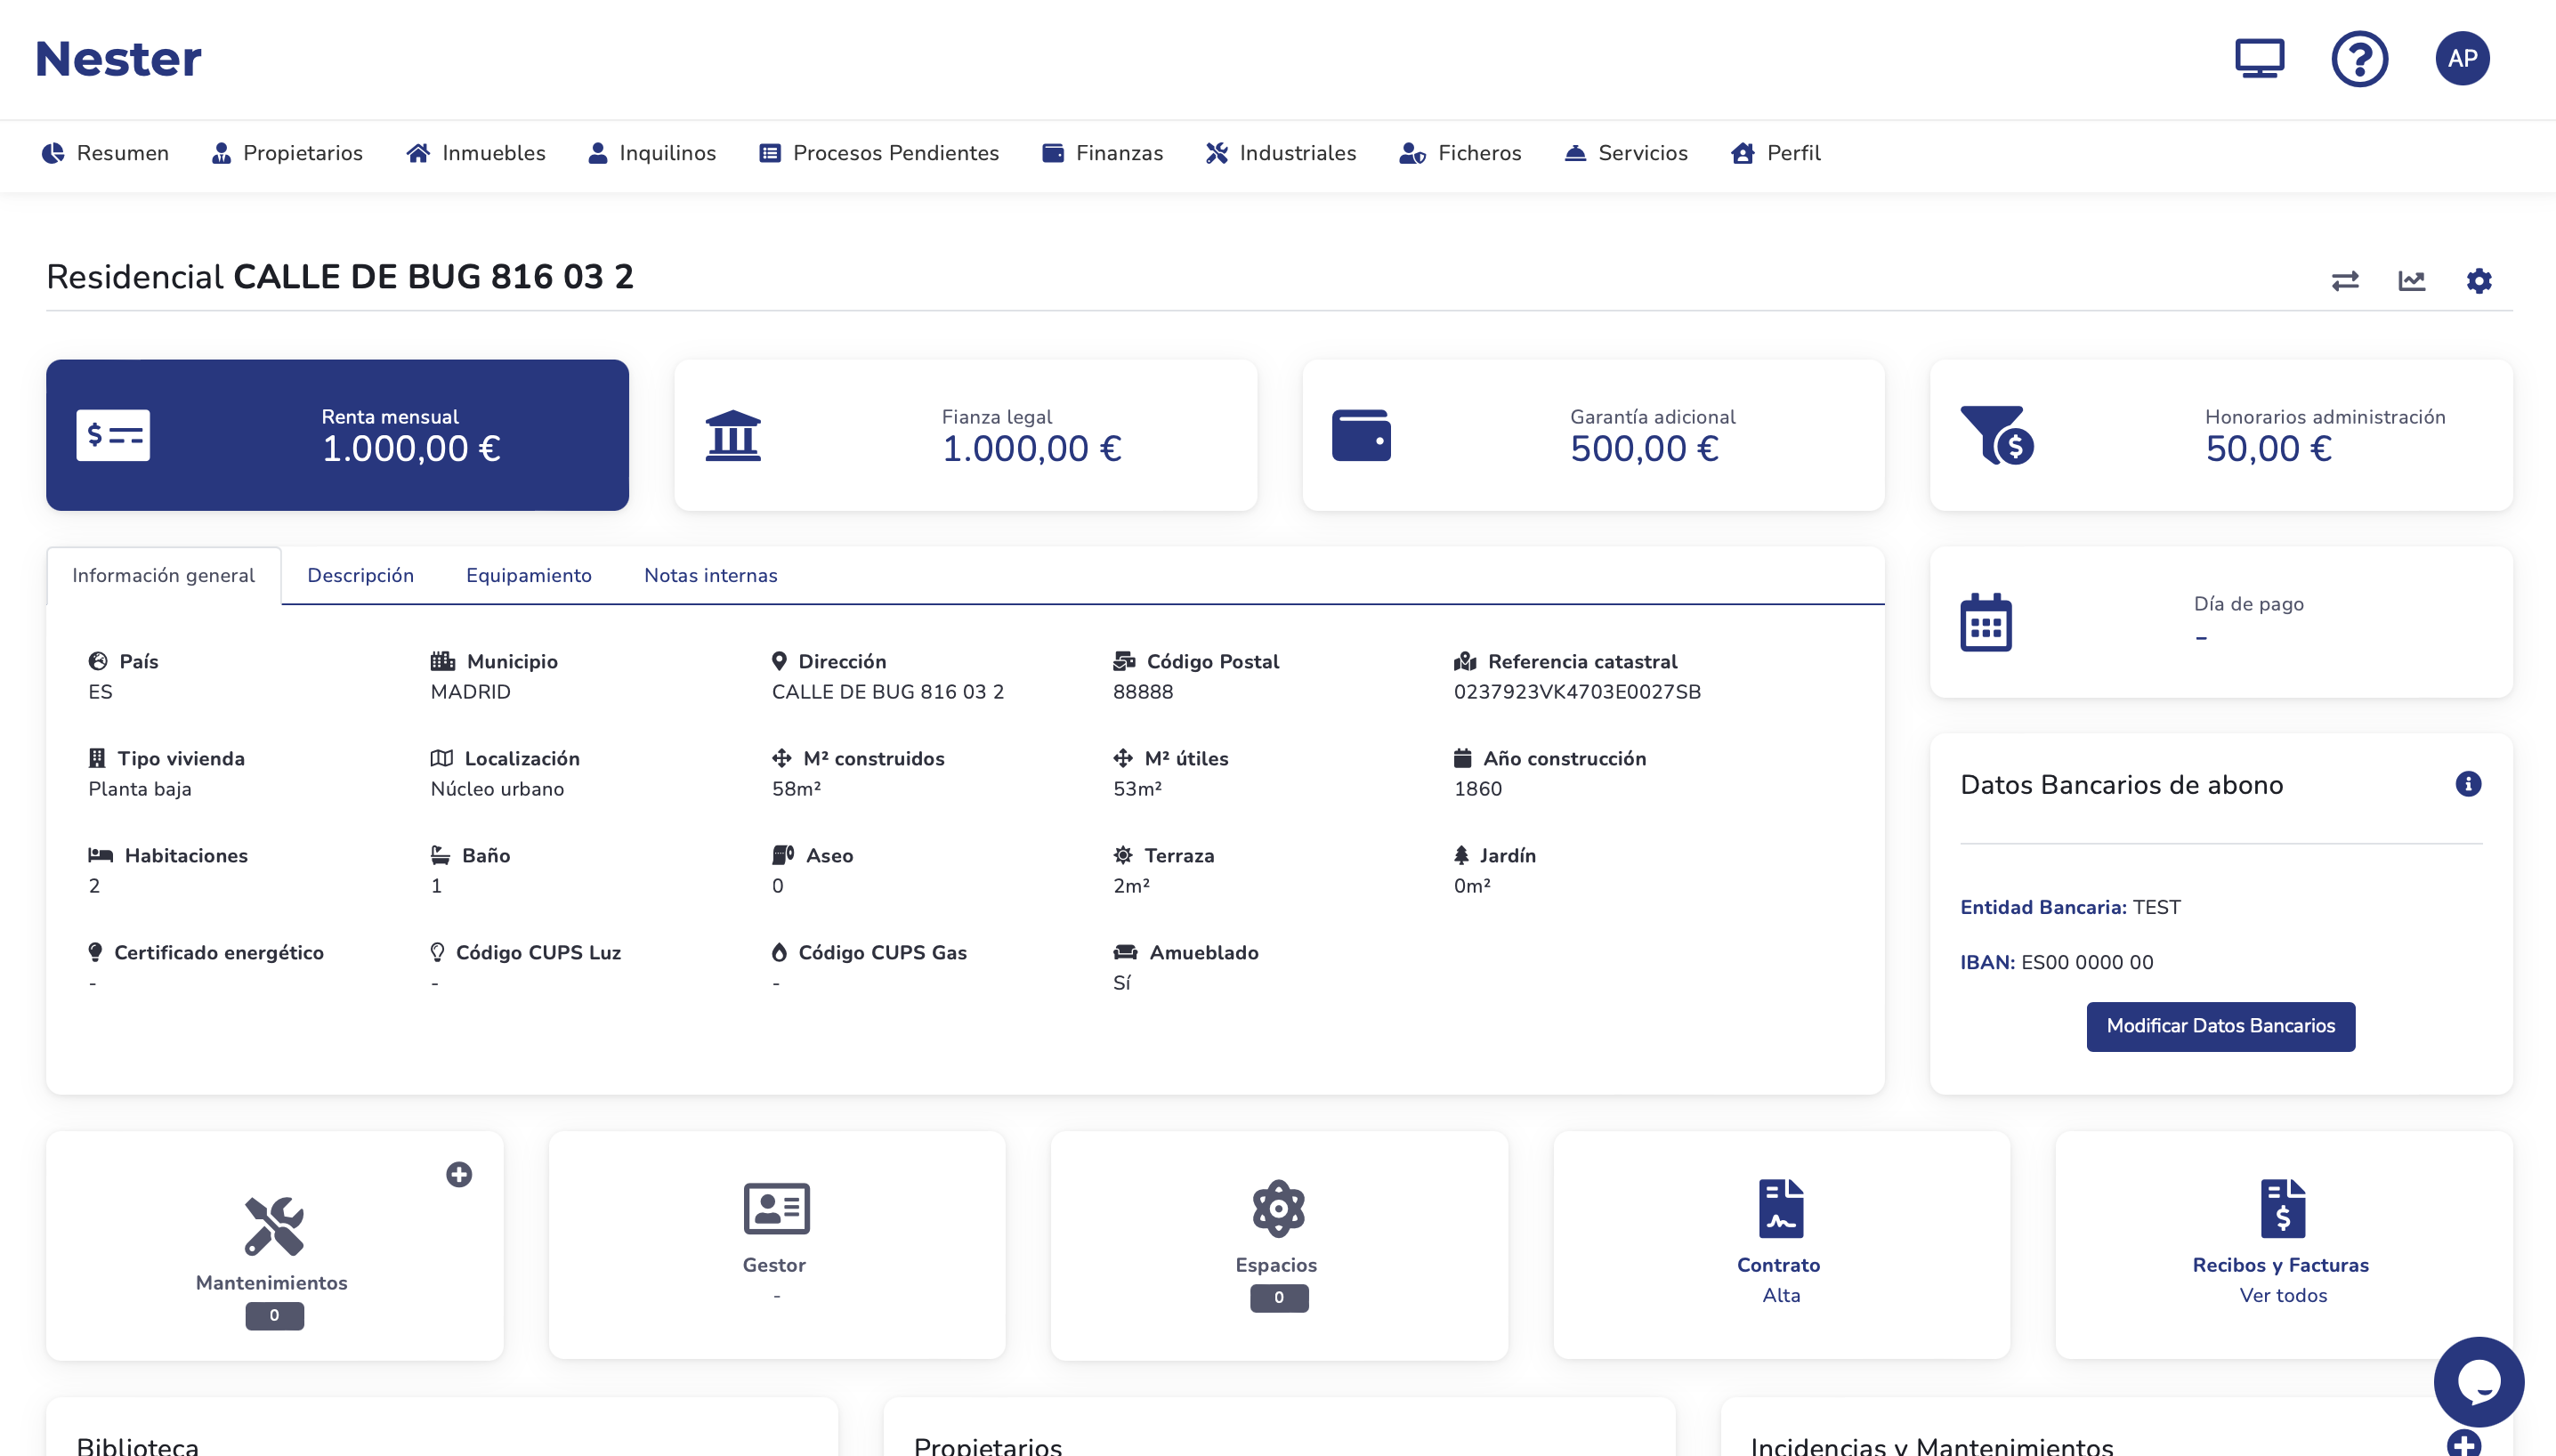Open the property statistics chart icon
Screen dimensions: 2556x1456
pos(2413,281)
